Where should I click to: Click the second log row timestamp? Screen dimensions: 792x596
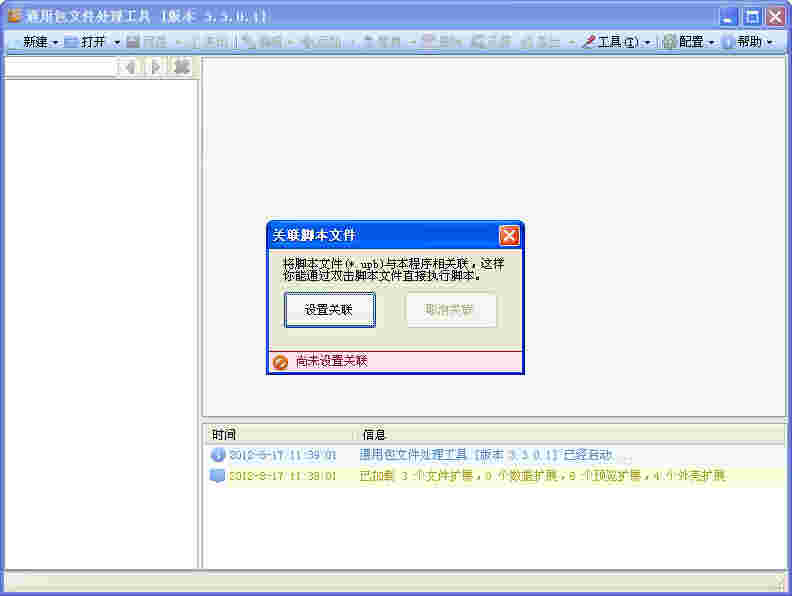[x=282, y=476]
